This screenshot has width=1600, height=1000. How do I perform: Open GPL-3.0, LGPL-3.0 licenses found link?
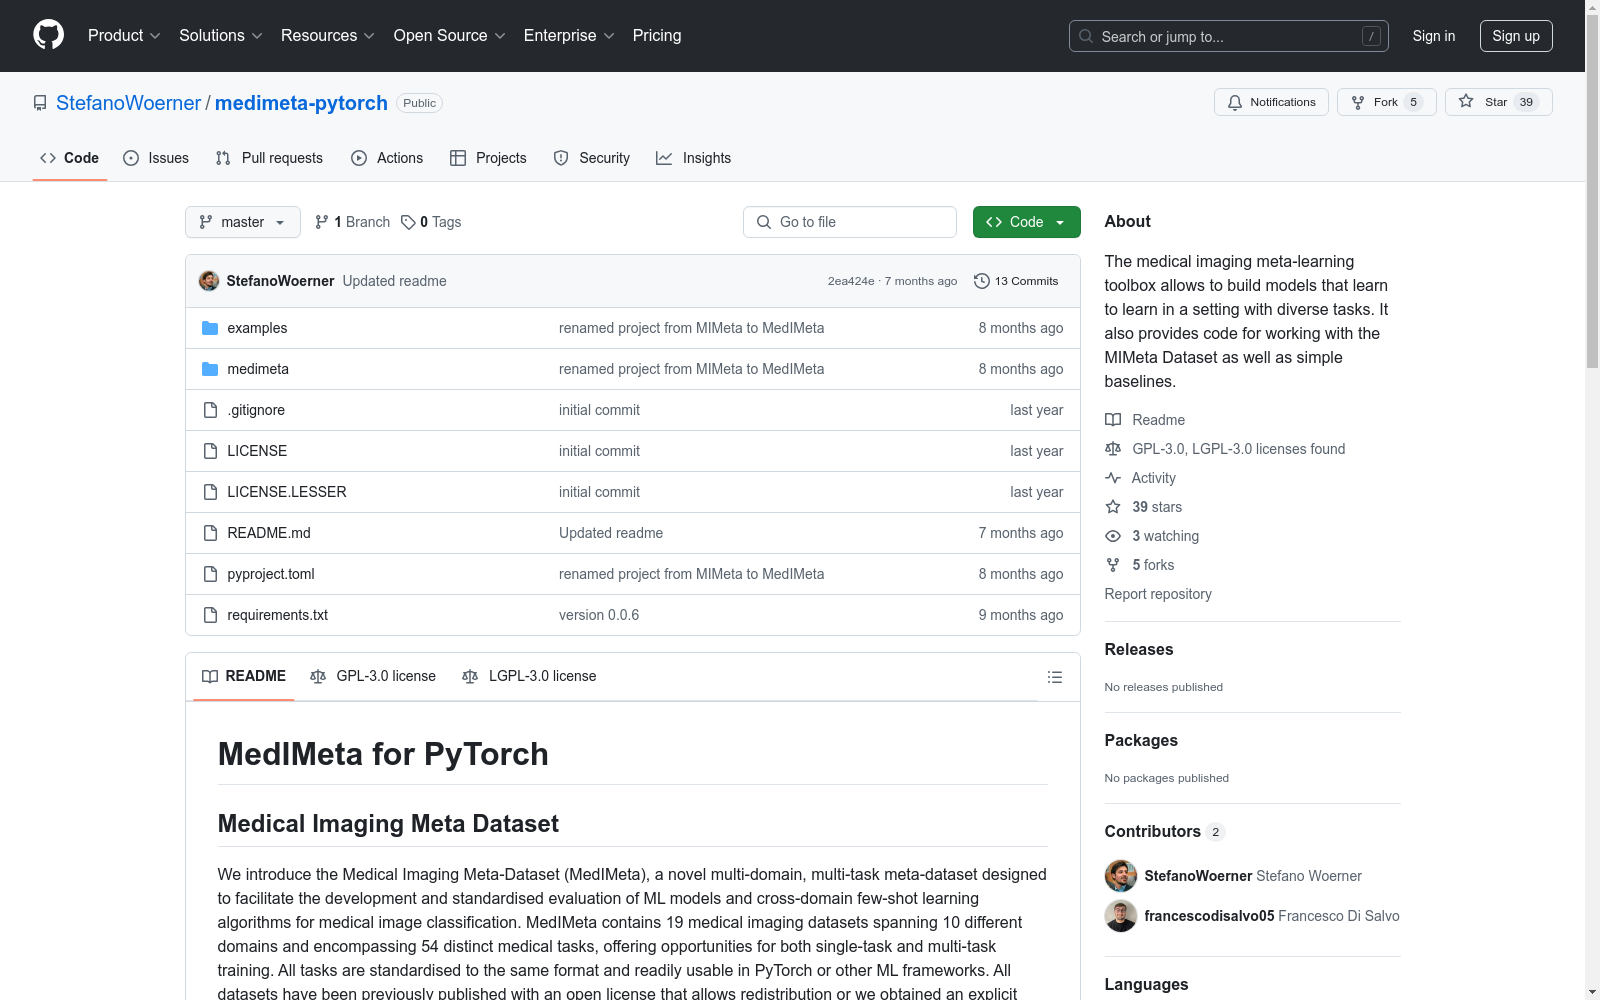point(1225,449)
